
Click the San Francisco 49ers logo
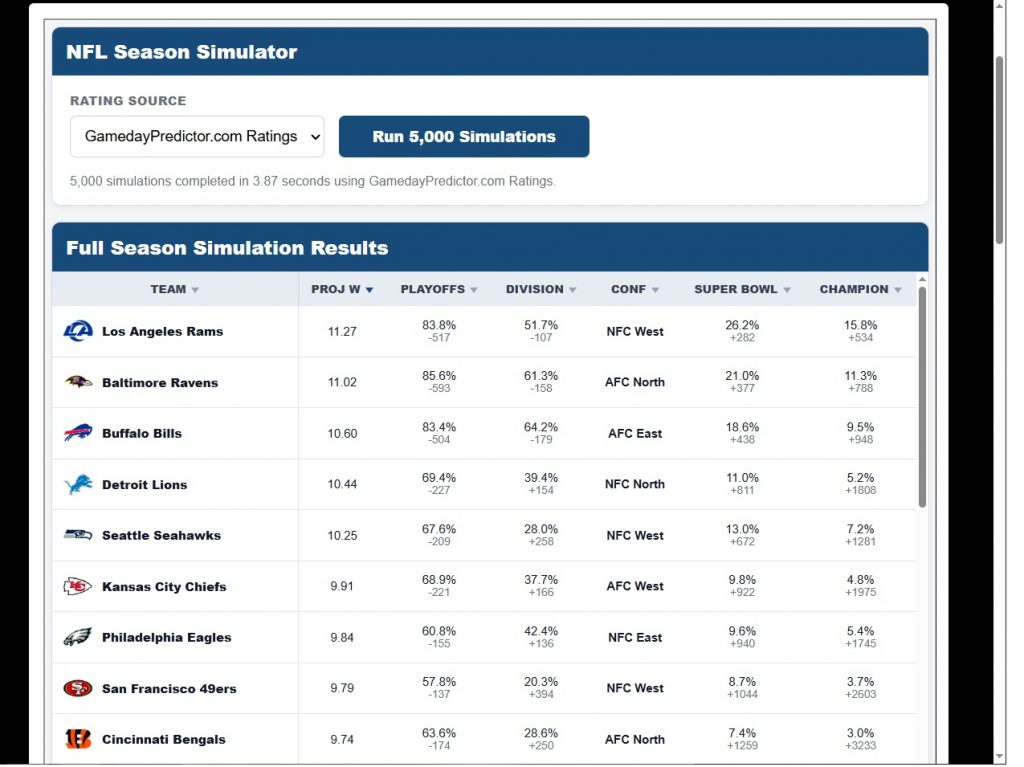78,688
